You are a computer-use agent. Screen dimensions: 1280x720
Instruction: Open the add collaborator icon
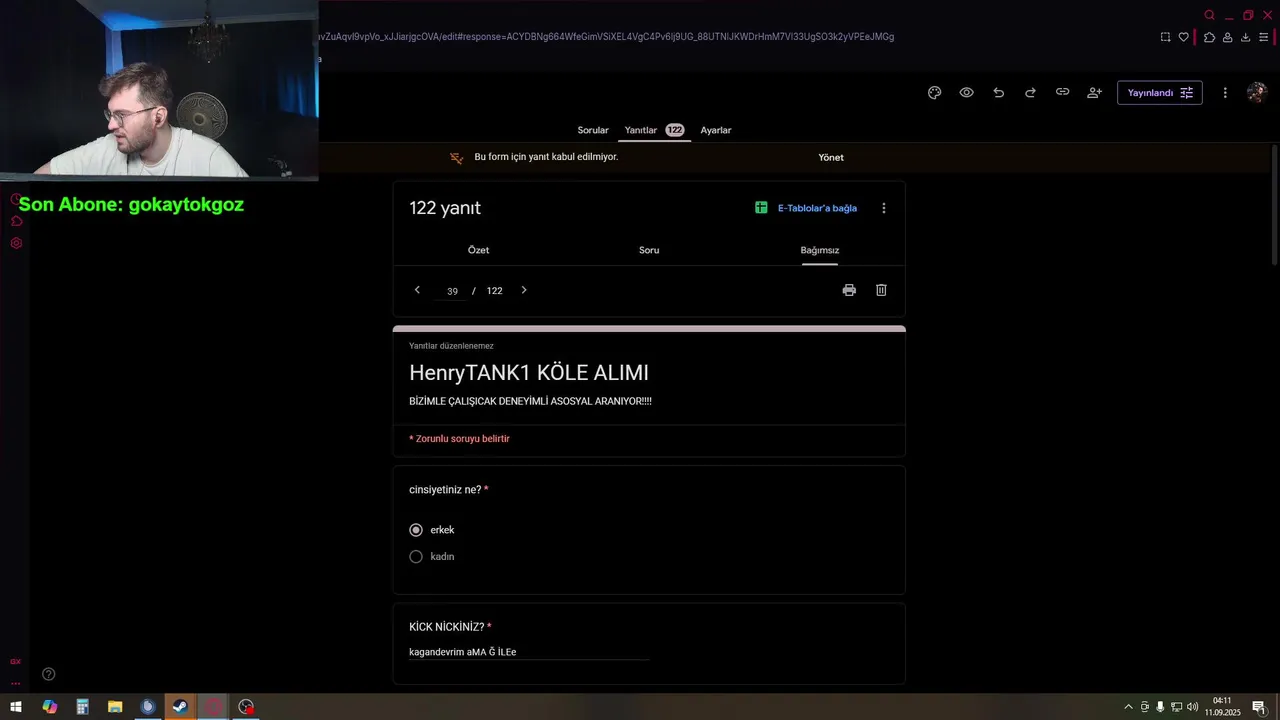tap(1094, 93)
